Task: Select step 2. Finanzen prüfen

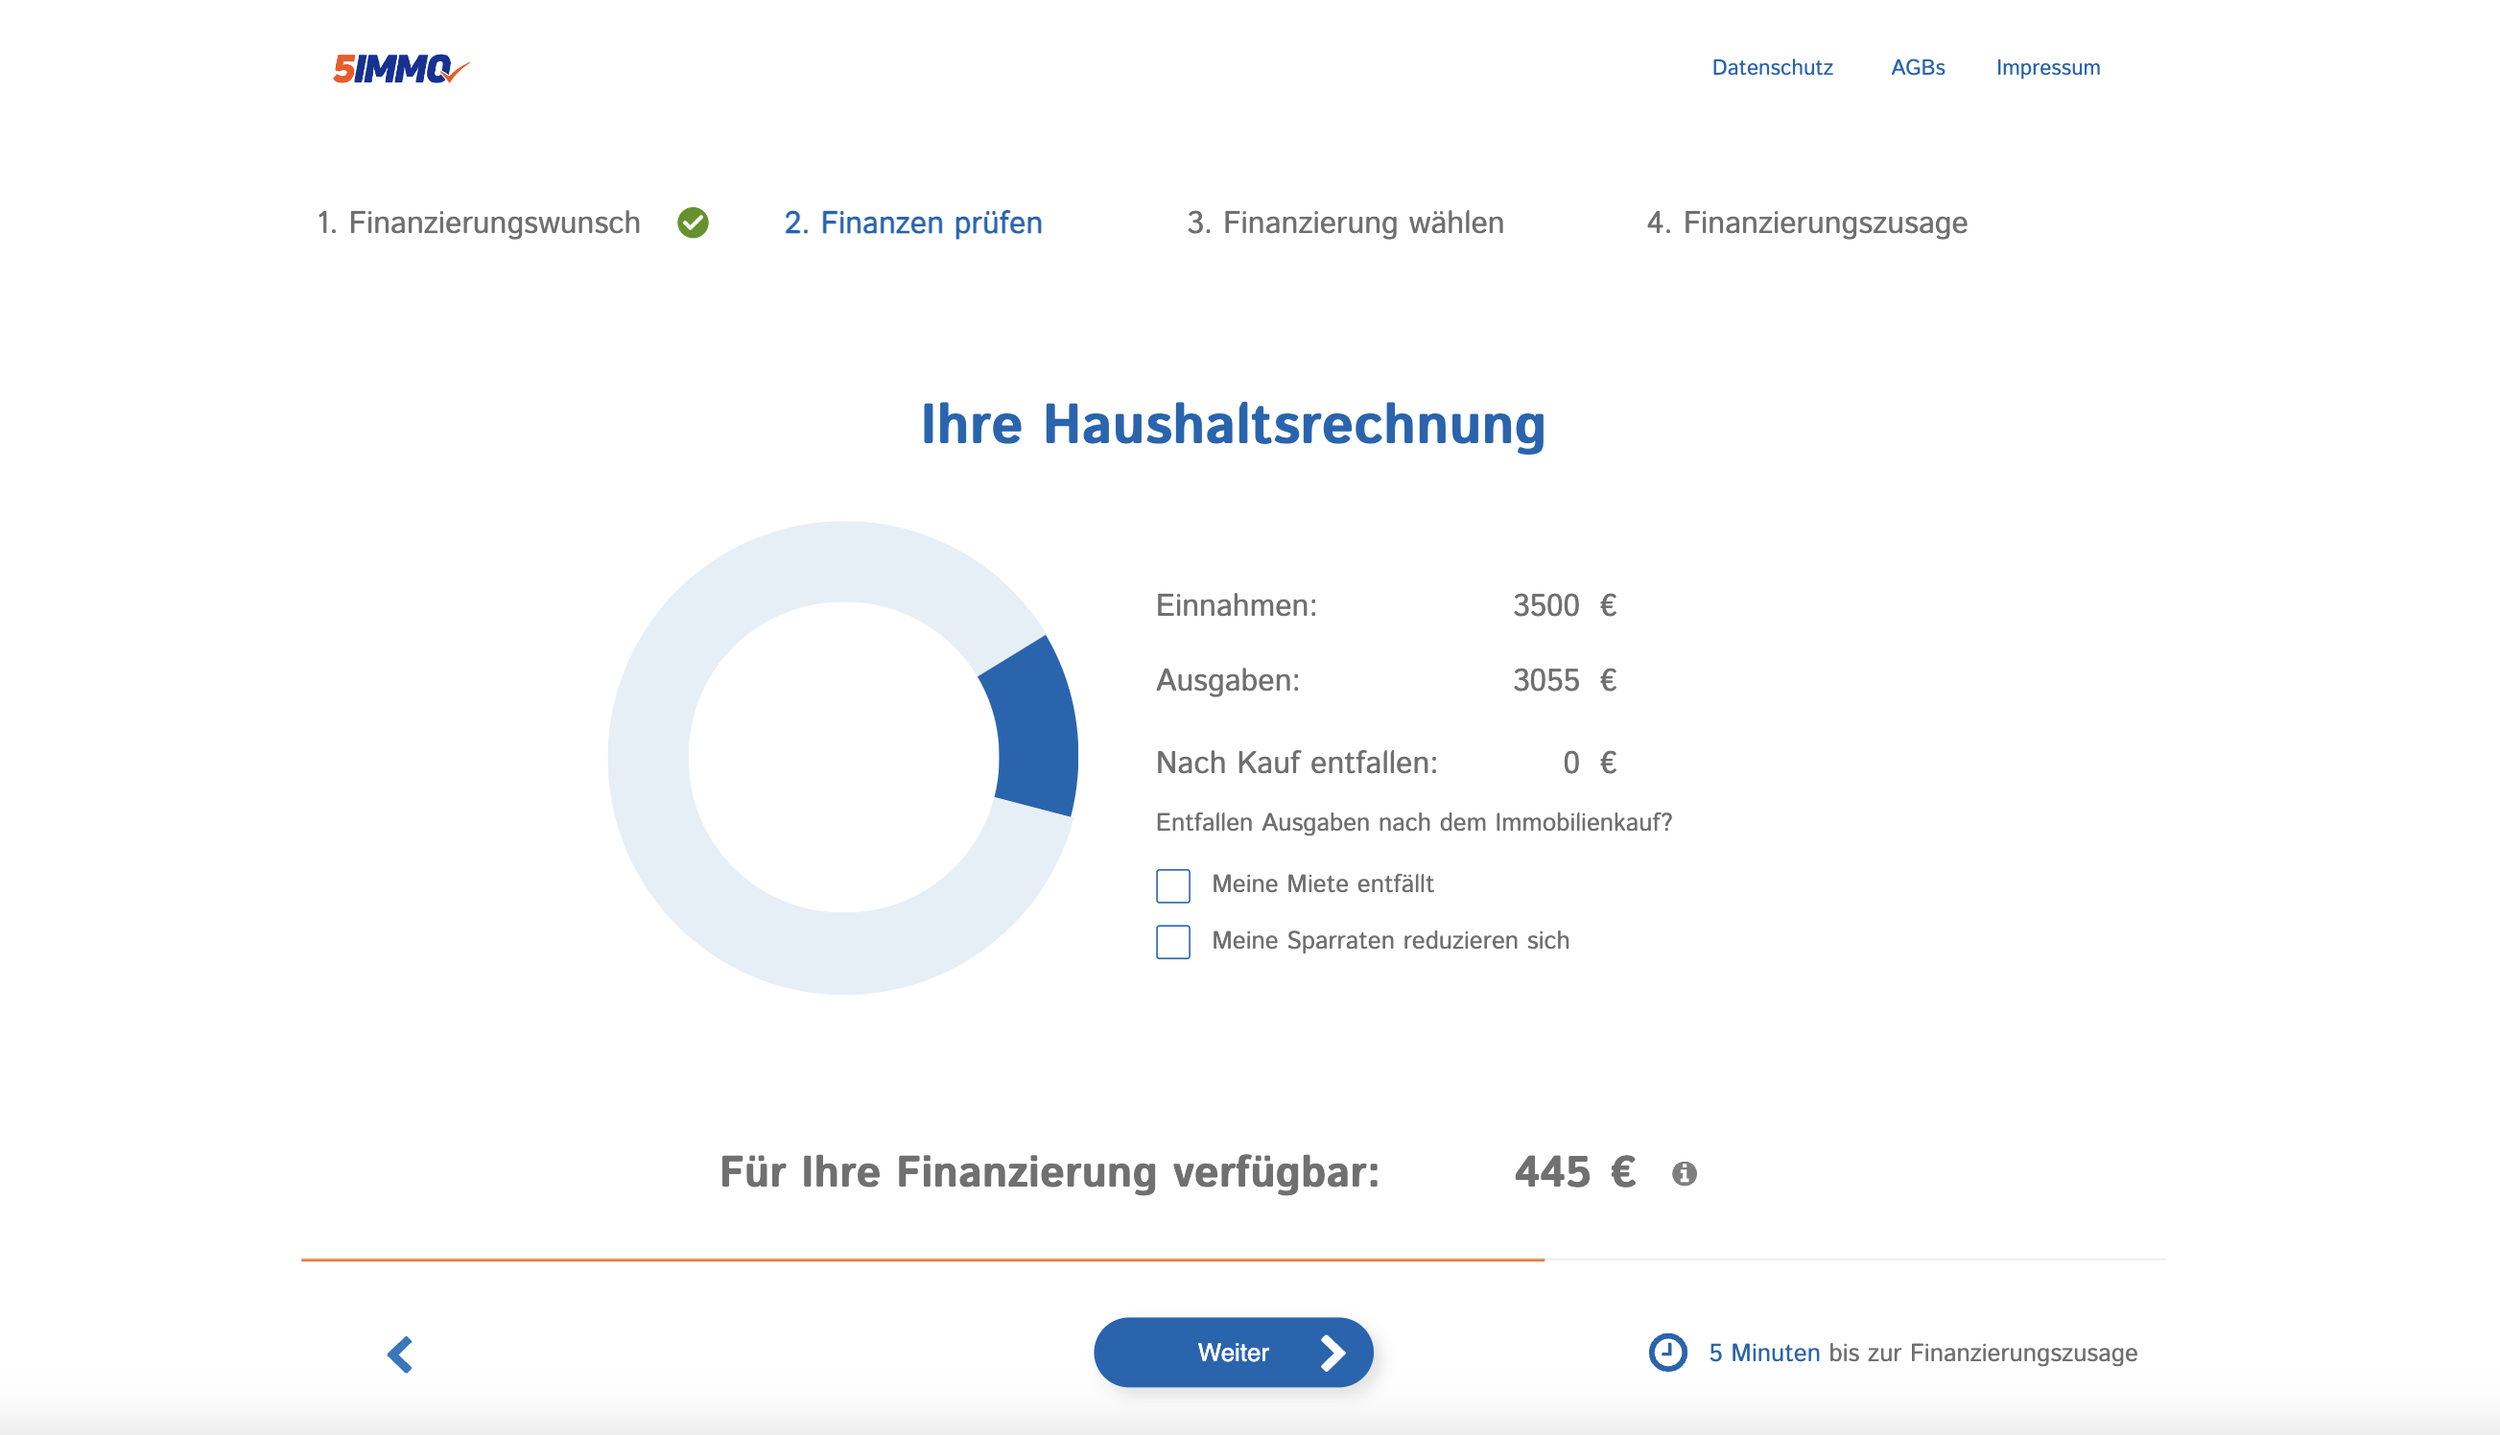Action: (912, 222)
